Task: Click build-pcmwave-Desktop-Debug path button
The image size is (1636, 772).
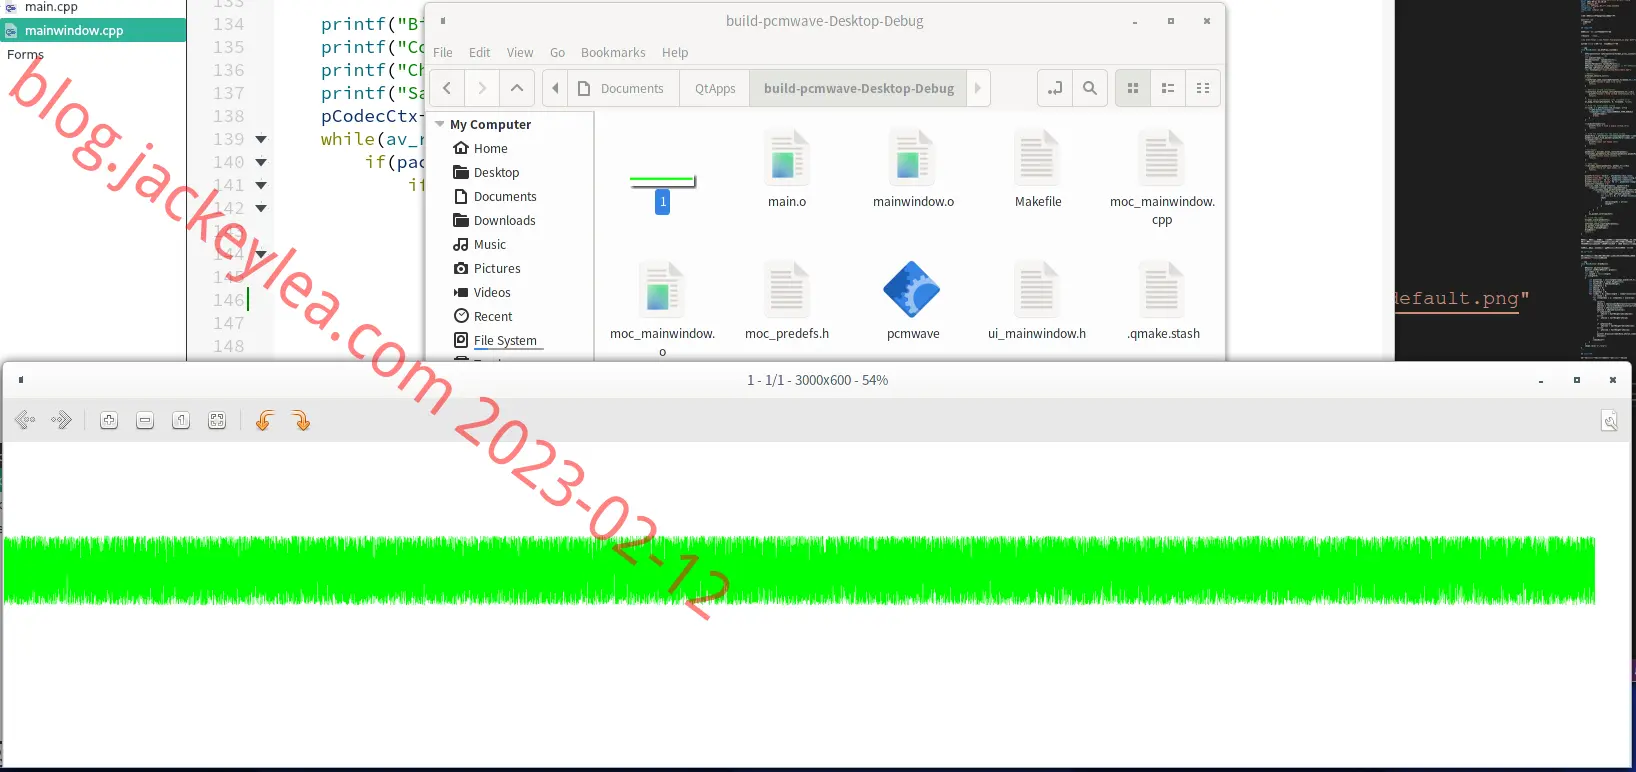Action: tap(859, 88)
